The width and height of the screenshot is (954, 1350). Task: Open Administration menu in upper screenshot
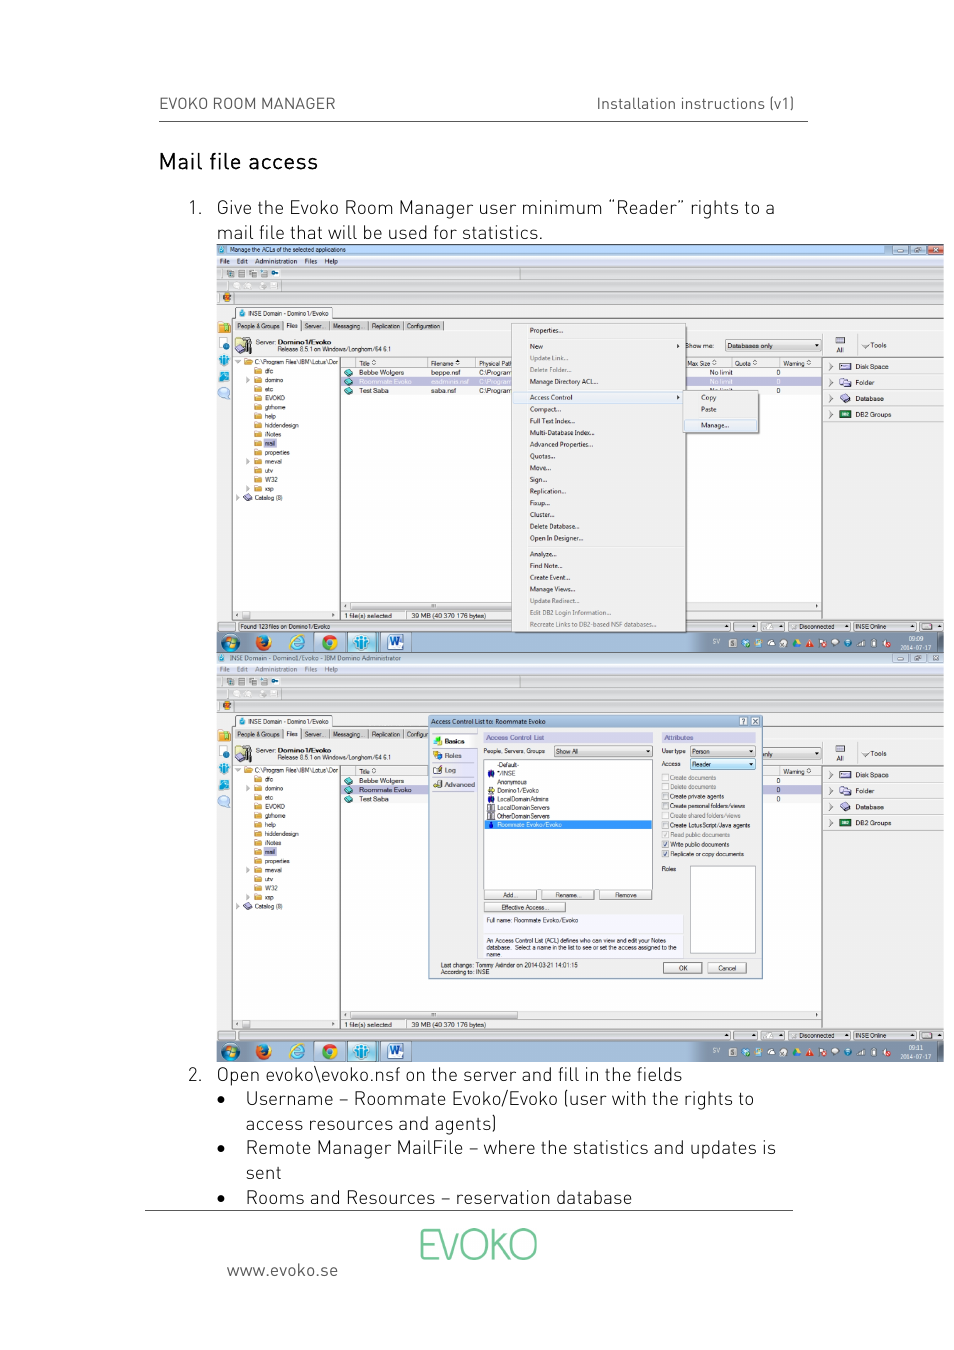point(276,261)
